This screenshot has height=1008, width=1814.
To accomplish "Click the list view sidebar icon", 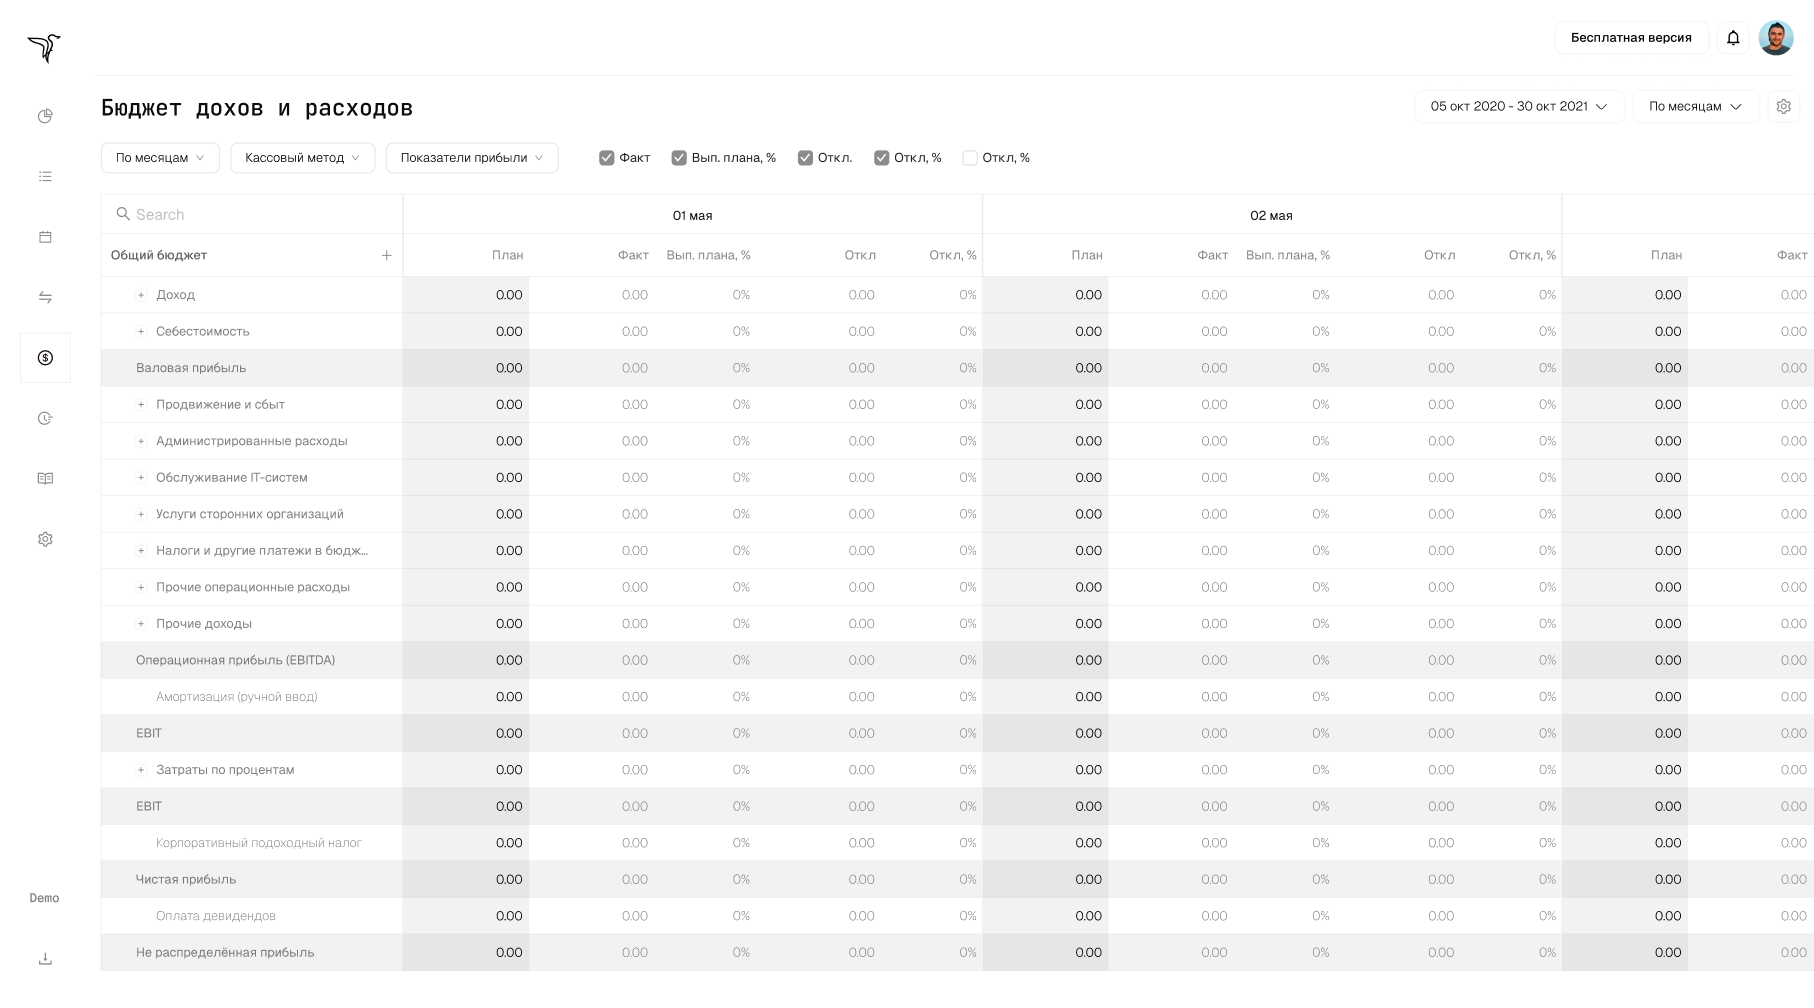I will coord(45,176).
